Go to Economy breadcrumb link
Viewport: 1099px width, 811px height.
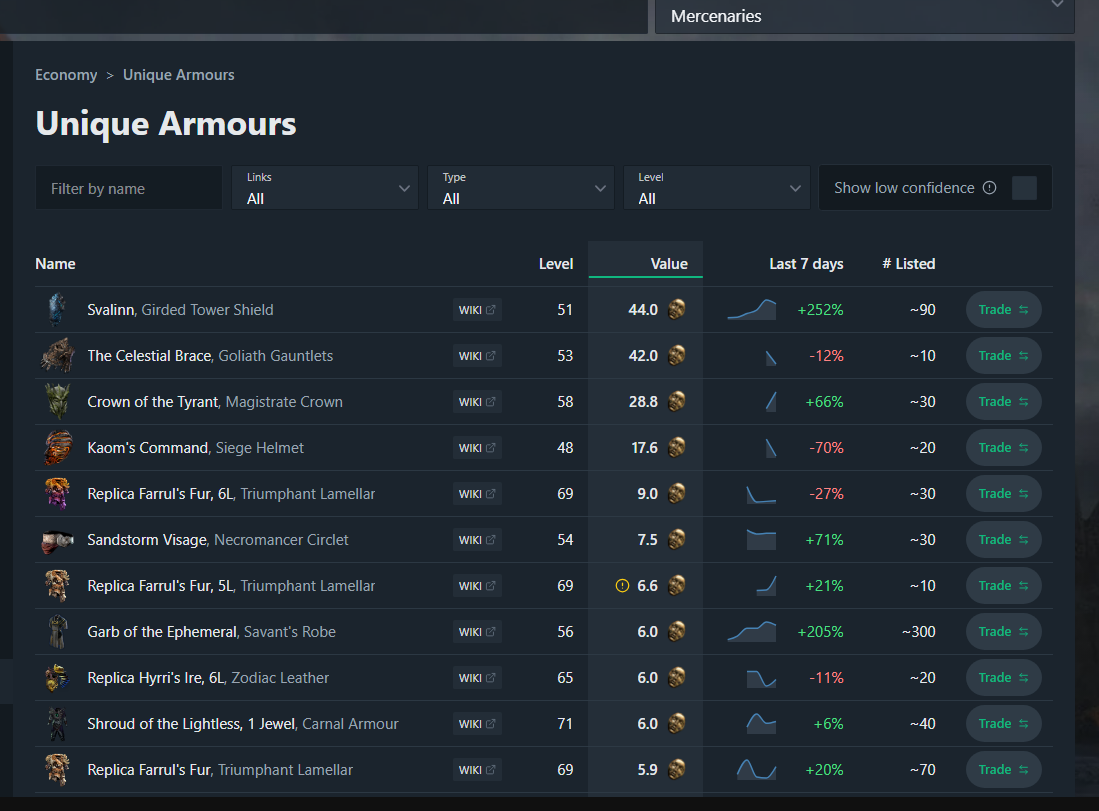click(66, 75)
